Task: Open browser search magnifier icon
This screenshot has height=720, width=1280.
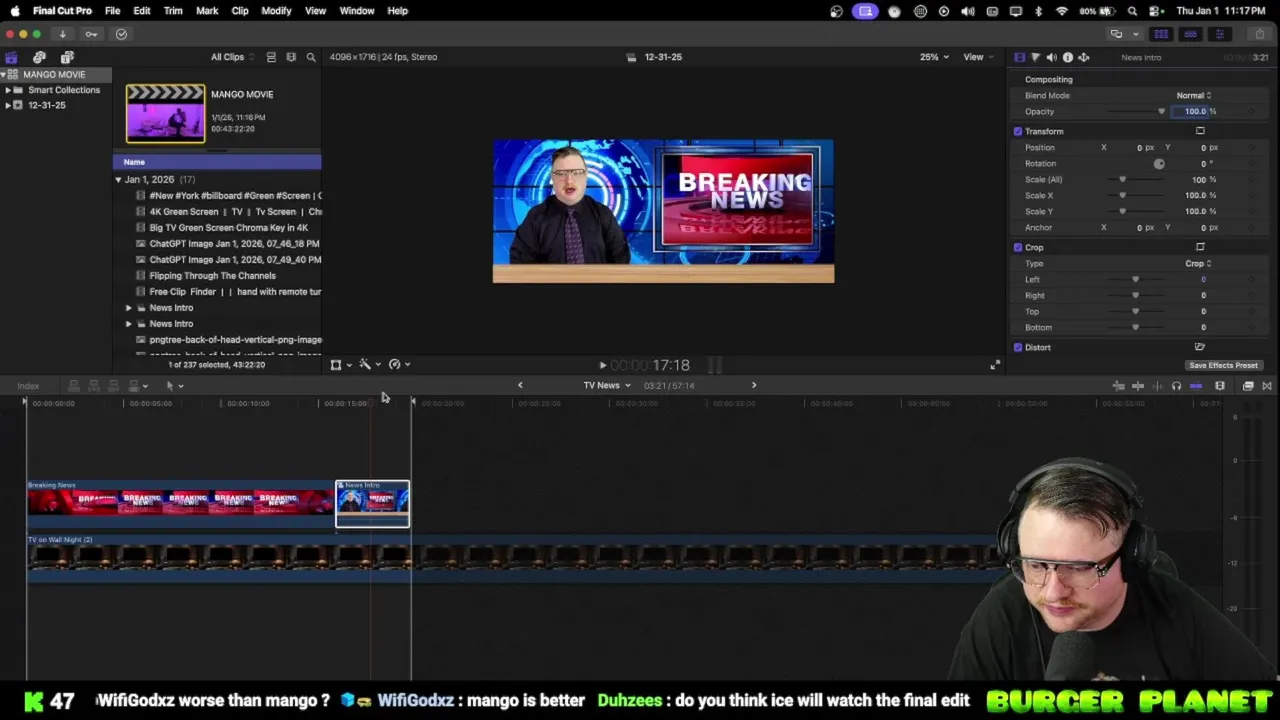Action: coord(311,57)
